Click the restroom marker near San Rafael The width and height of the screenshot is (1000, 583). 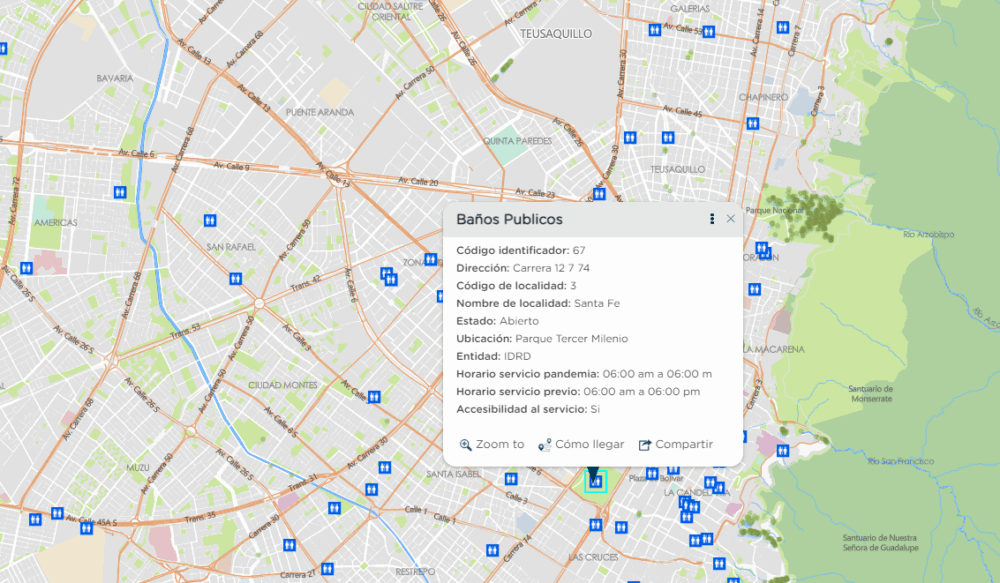tap(210, 220)
